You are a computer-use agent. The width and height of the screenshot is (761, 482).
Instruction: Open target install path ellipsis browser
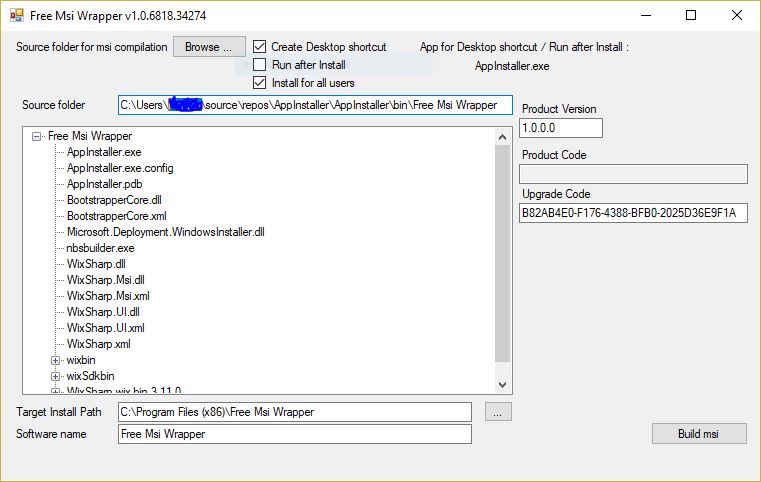499,411
